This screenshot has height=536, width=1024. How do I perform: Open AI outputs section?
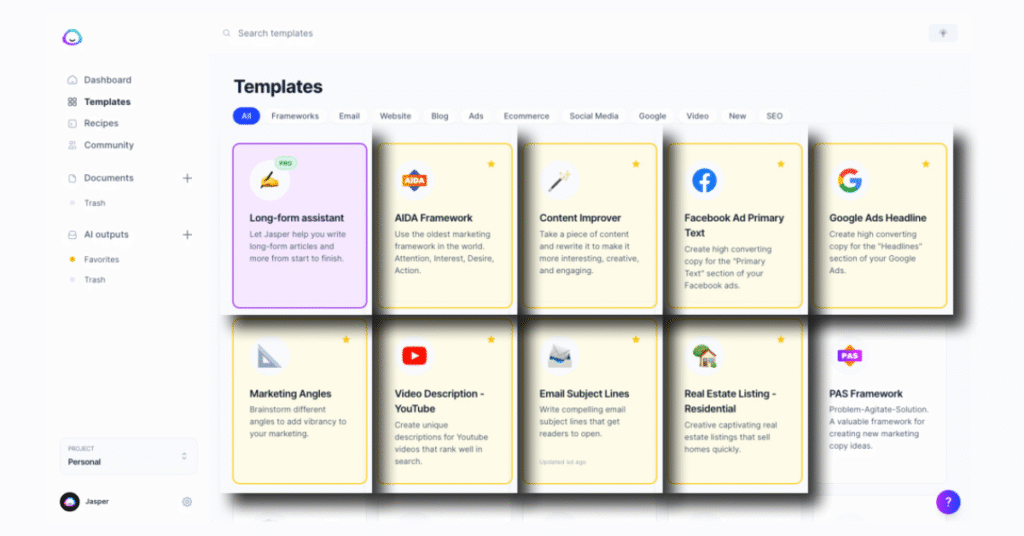point(98,234)
